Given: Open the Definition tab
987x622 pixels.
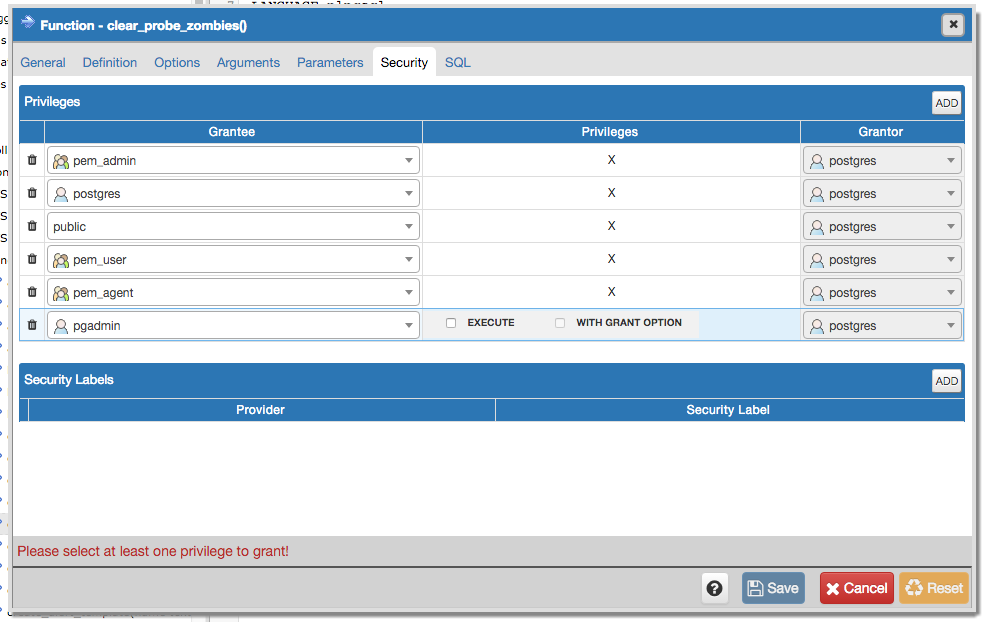Looking at the screenshot, I should [x=109, y=62].
